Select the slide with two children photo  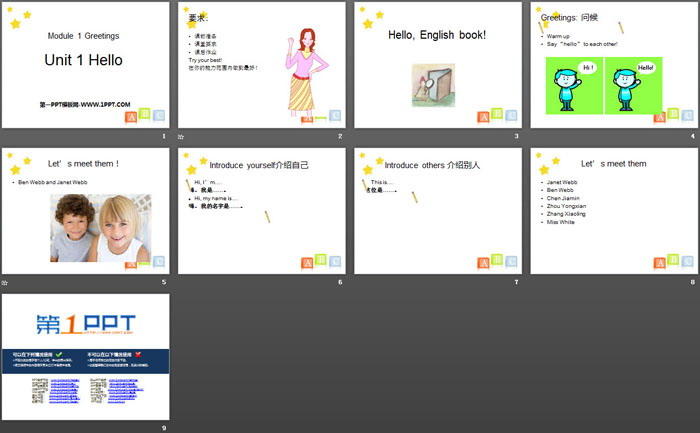point(86,211)
